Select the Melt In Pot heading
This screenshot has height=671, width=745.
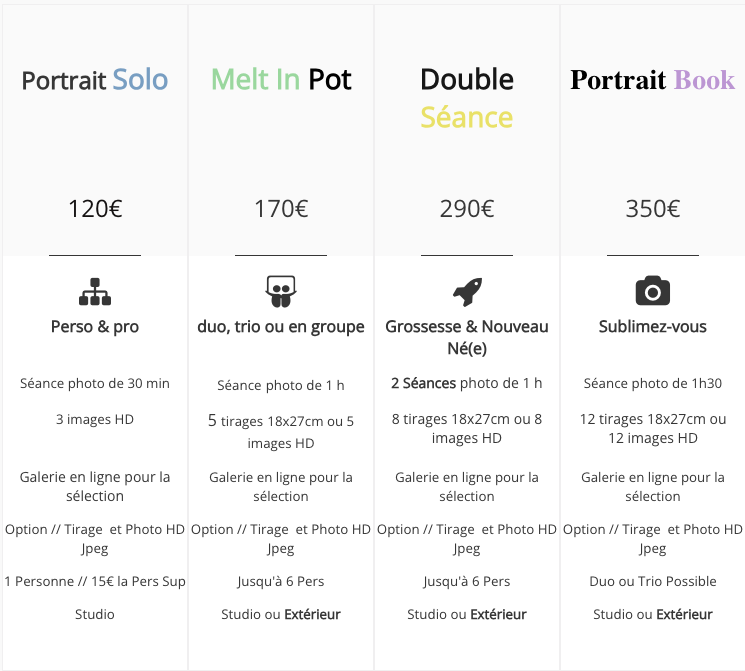[x=281, y=79]
